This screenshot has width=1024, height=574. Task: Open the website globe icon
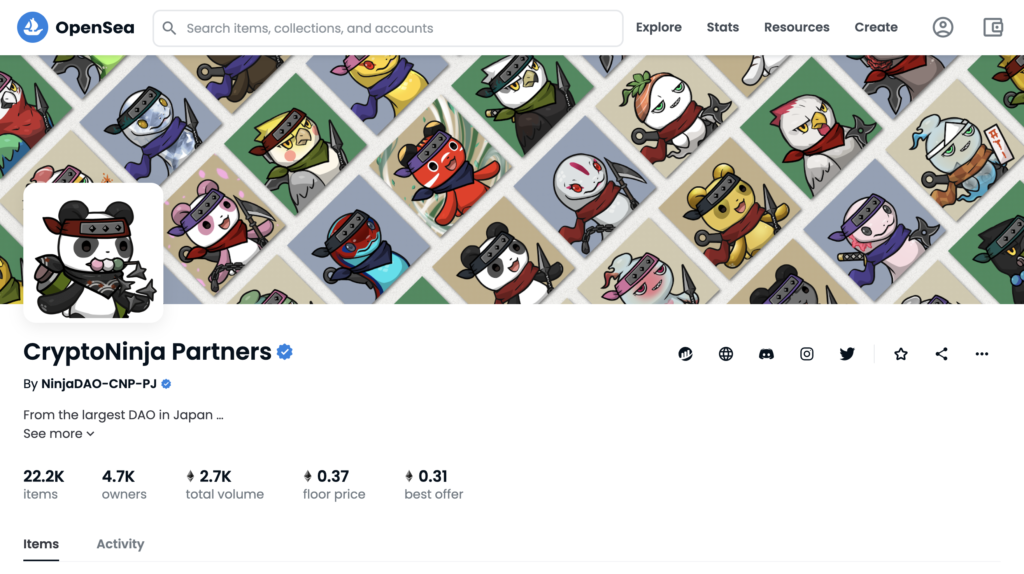point(726,354)
